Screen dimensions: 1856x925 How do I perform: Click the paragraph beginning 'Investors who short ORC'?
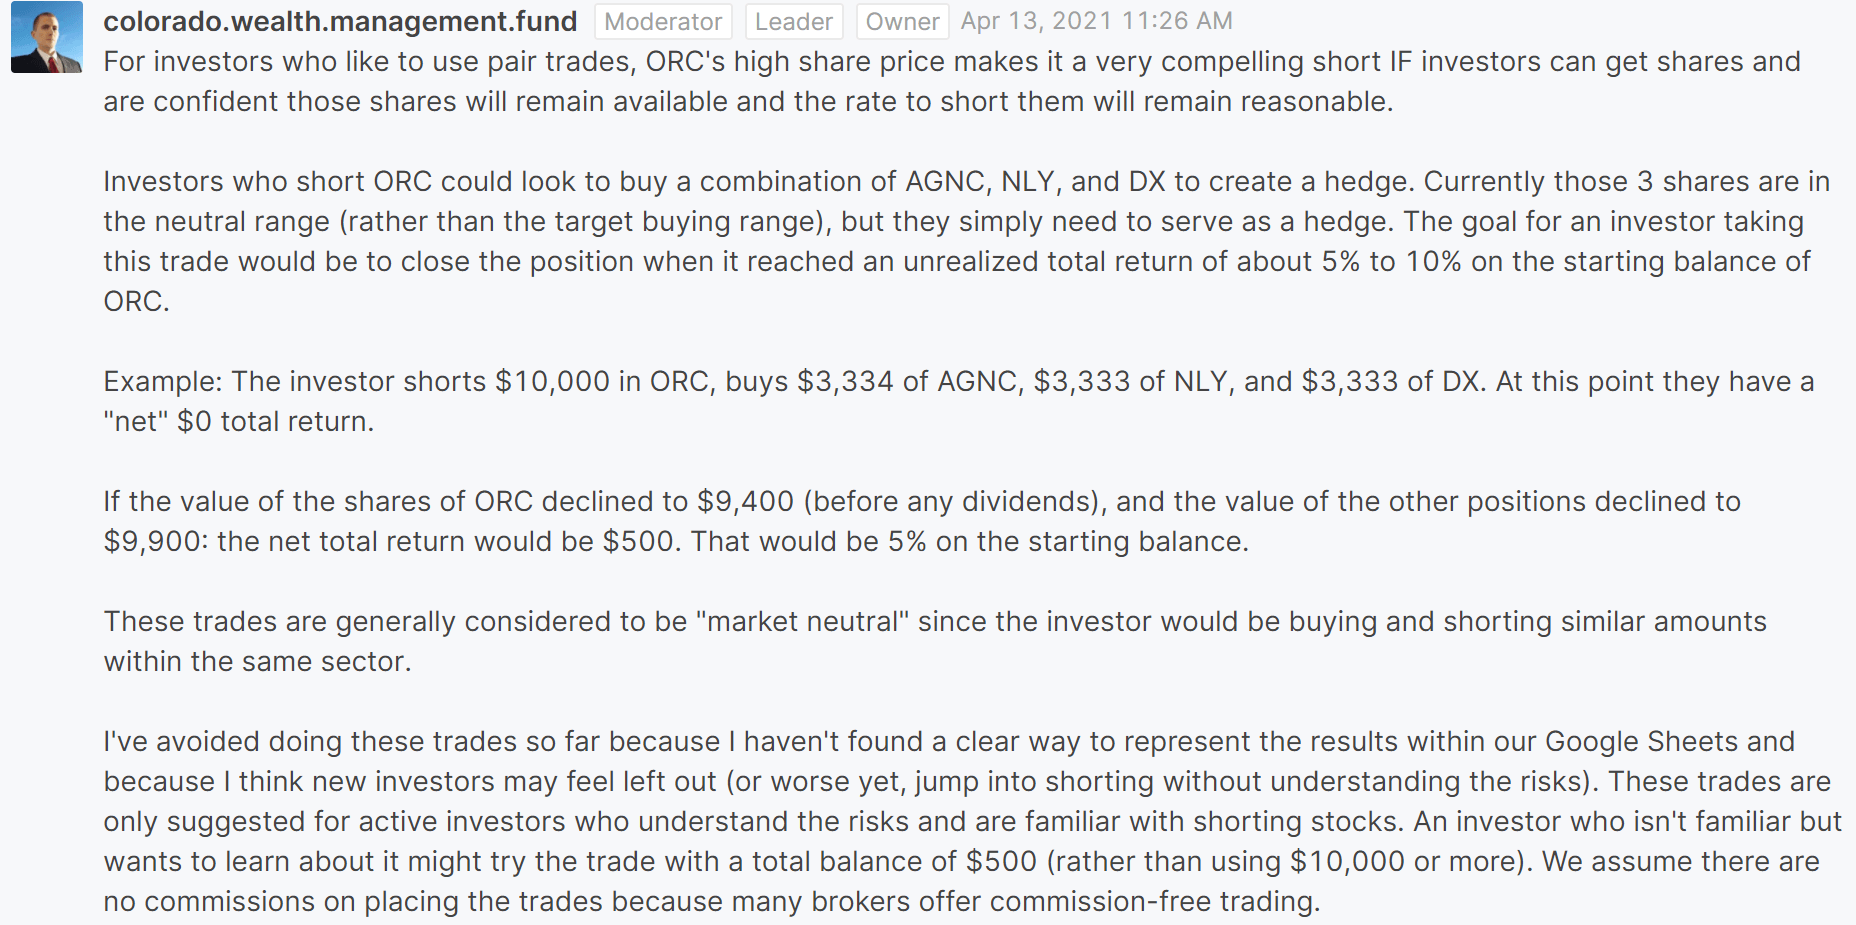967,241
